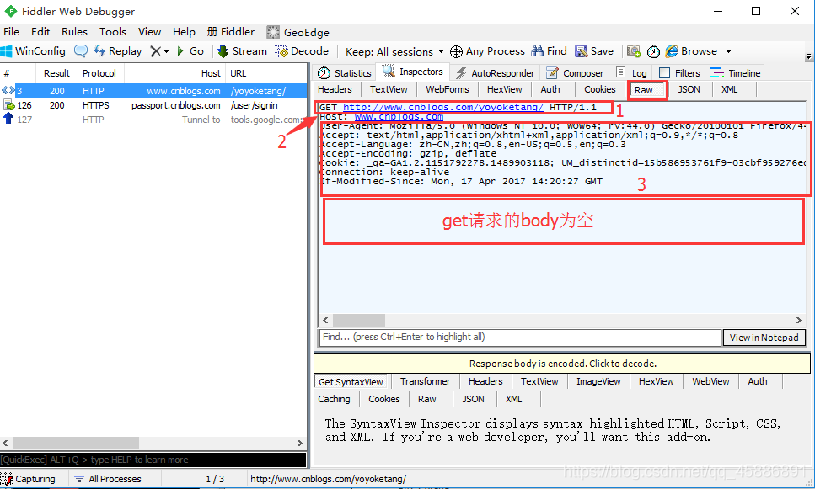Toggle Capturing in the status bar

point(29,479)
